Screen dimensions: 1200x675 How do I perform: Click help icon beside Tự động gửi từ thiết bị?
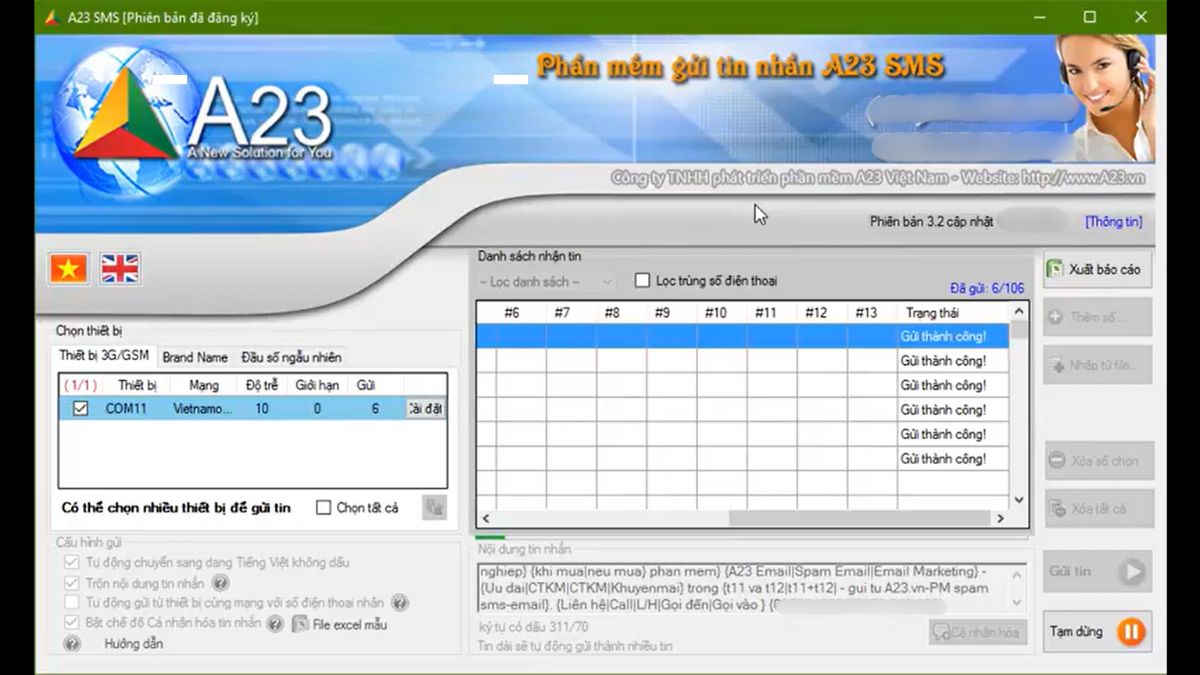point(399,603)
